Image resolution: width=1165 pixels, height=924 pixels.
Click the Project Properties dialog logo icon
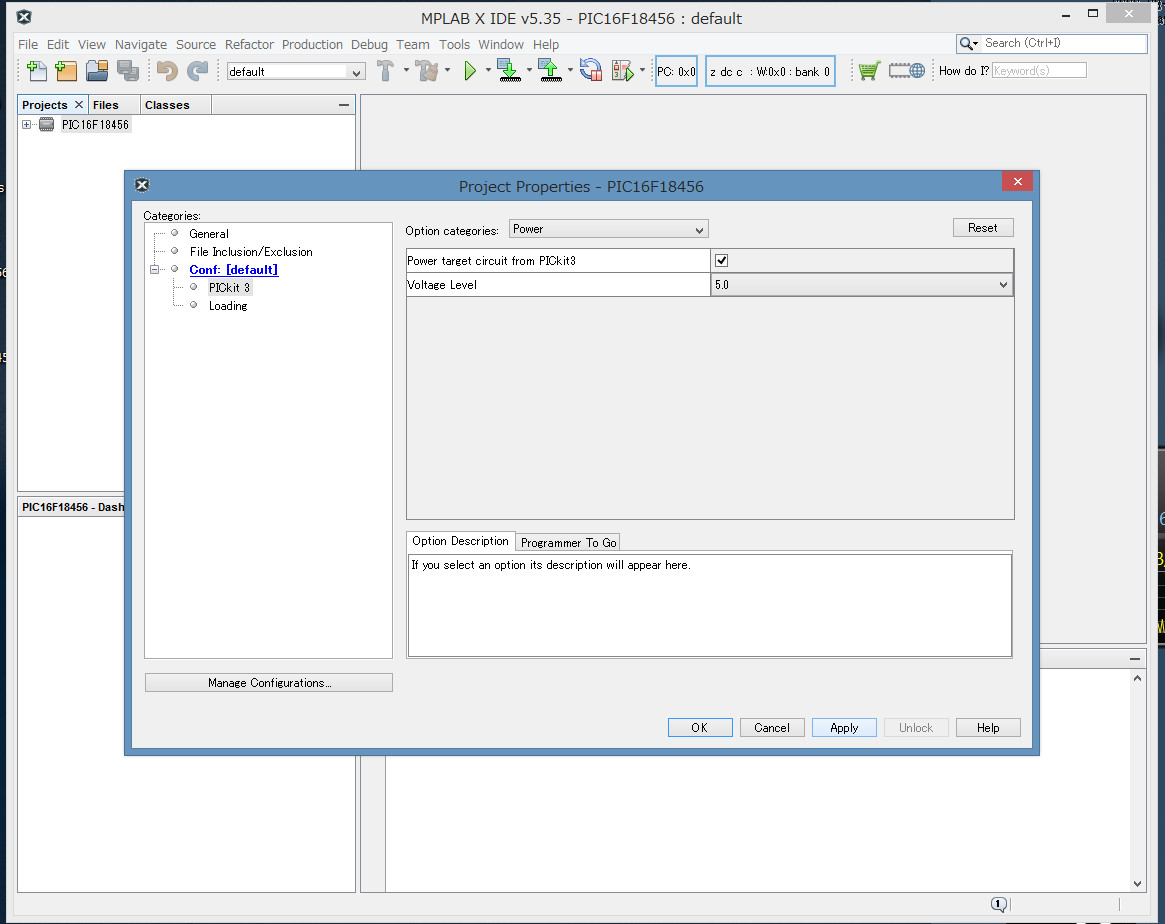point(142,185)
